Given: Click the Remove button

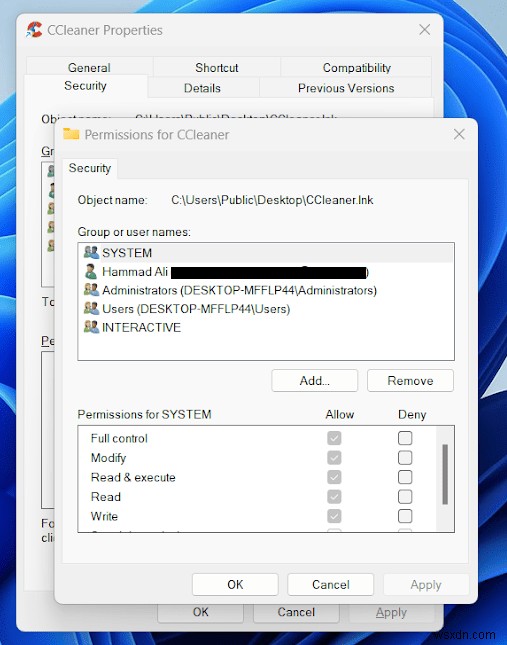Looking at the screenshot, I should [x=410, y=381].
